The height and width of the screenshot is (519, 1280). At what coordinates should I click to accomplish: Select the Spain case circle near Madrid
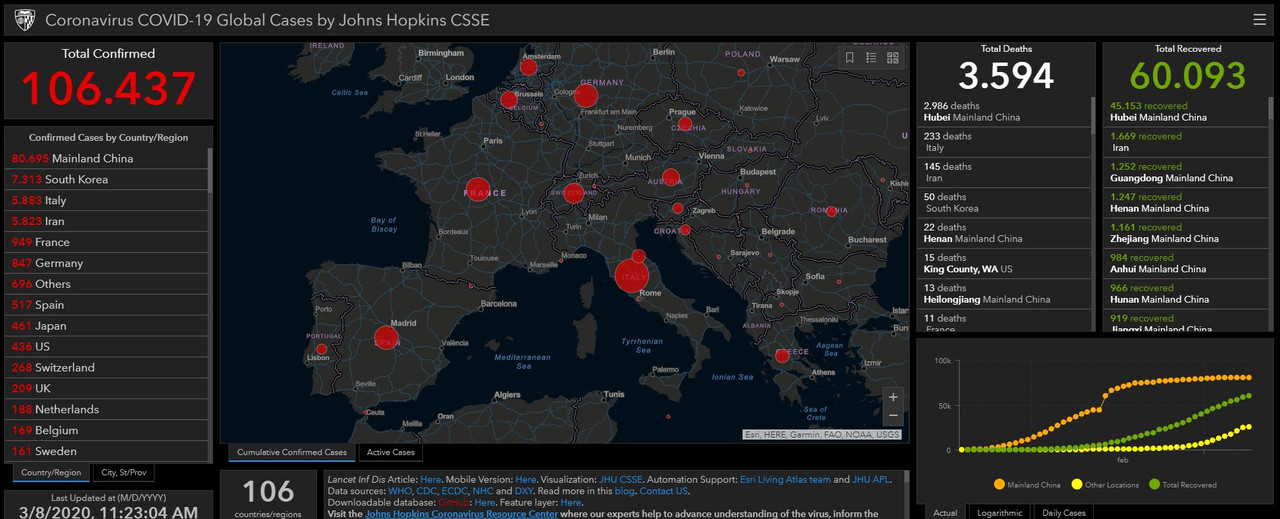click(x=386, y=338)
